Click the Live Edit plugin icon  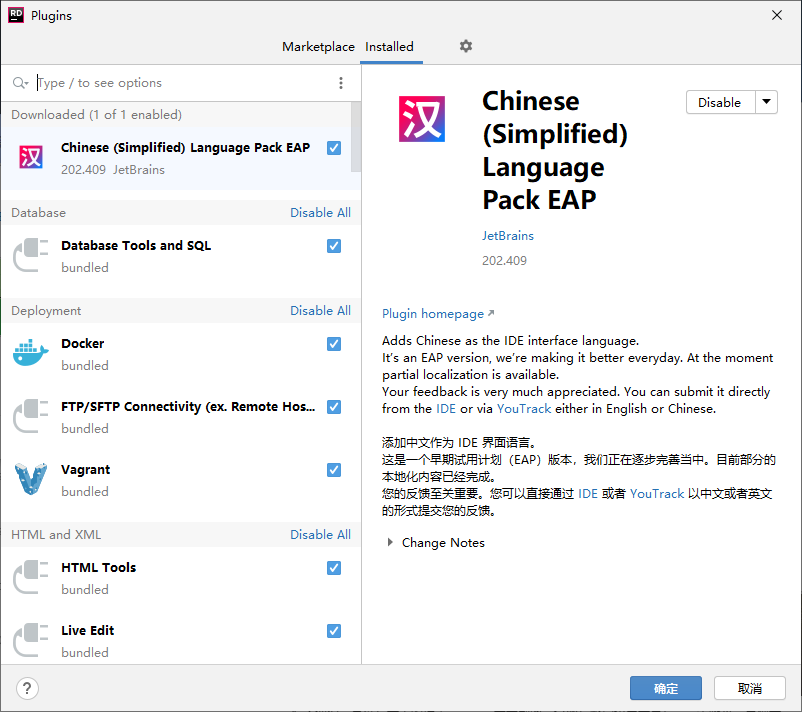coord(31,640)
